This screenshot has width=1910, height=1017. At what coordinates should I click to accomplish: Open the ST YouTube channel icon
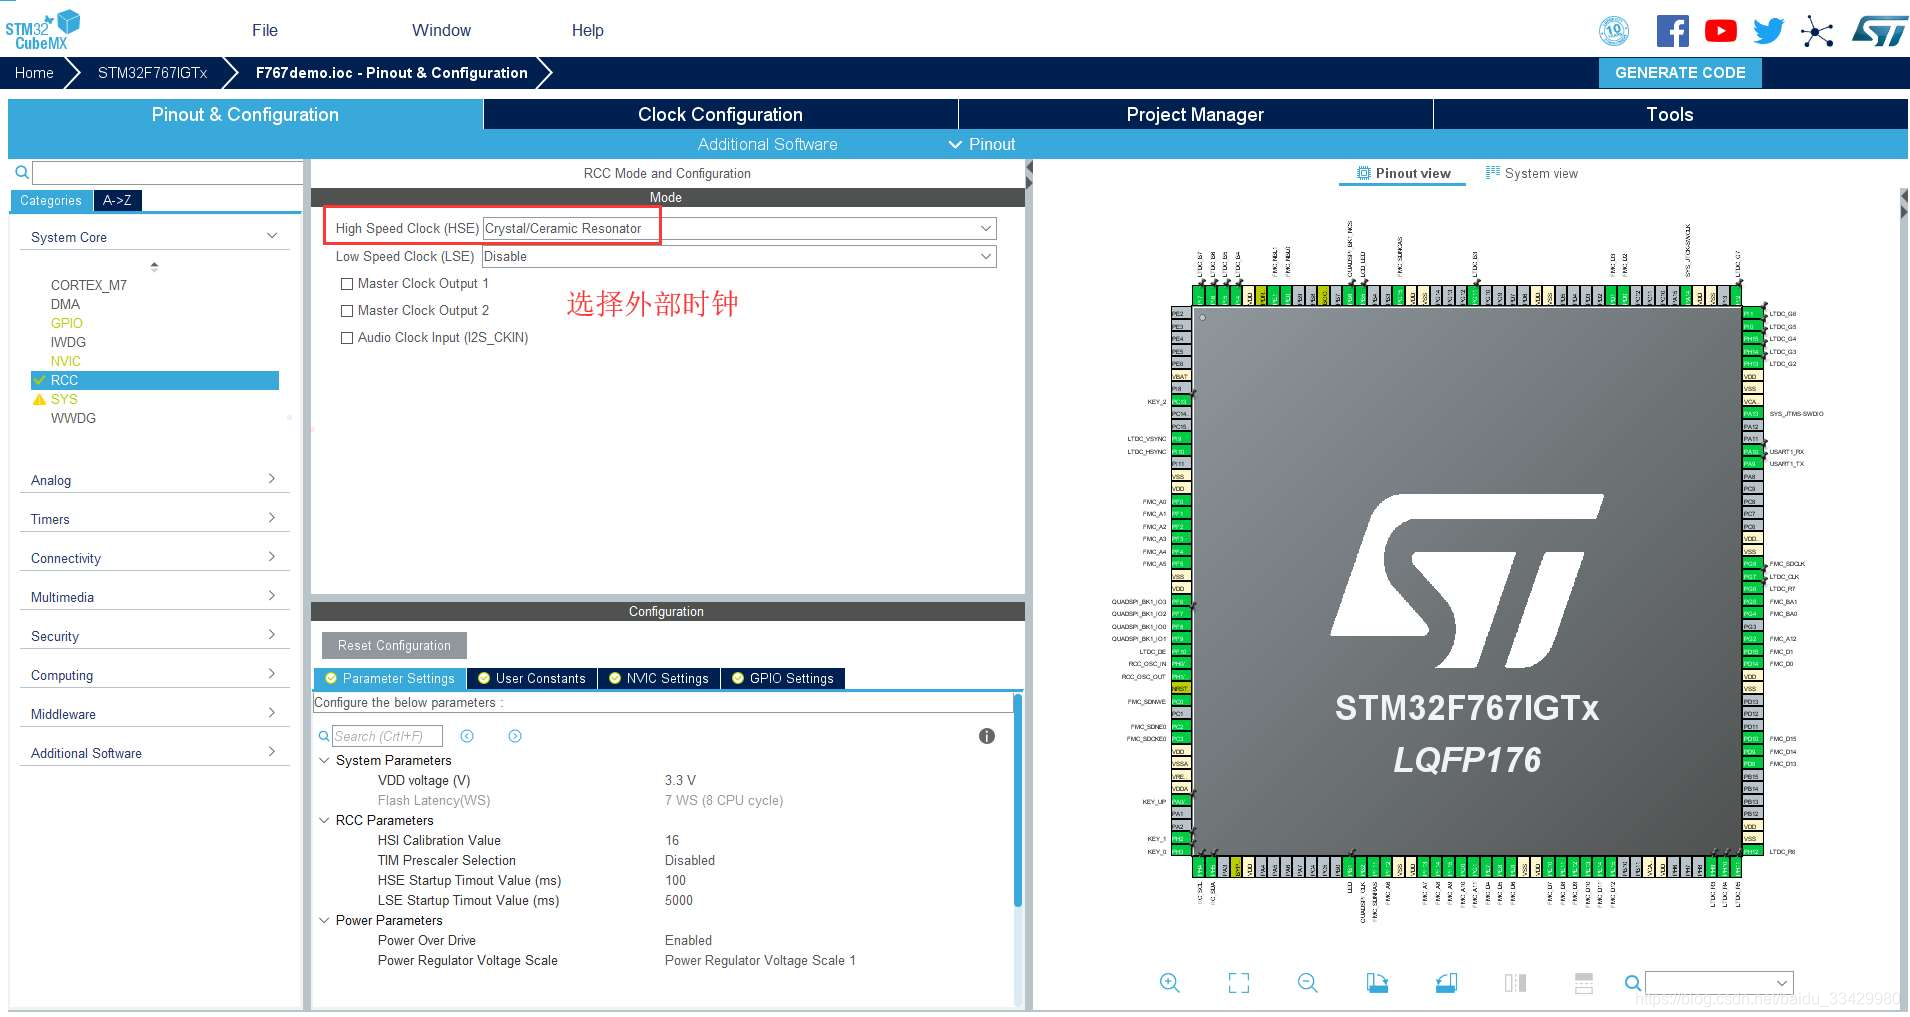coord(1721,31)
